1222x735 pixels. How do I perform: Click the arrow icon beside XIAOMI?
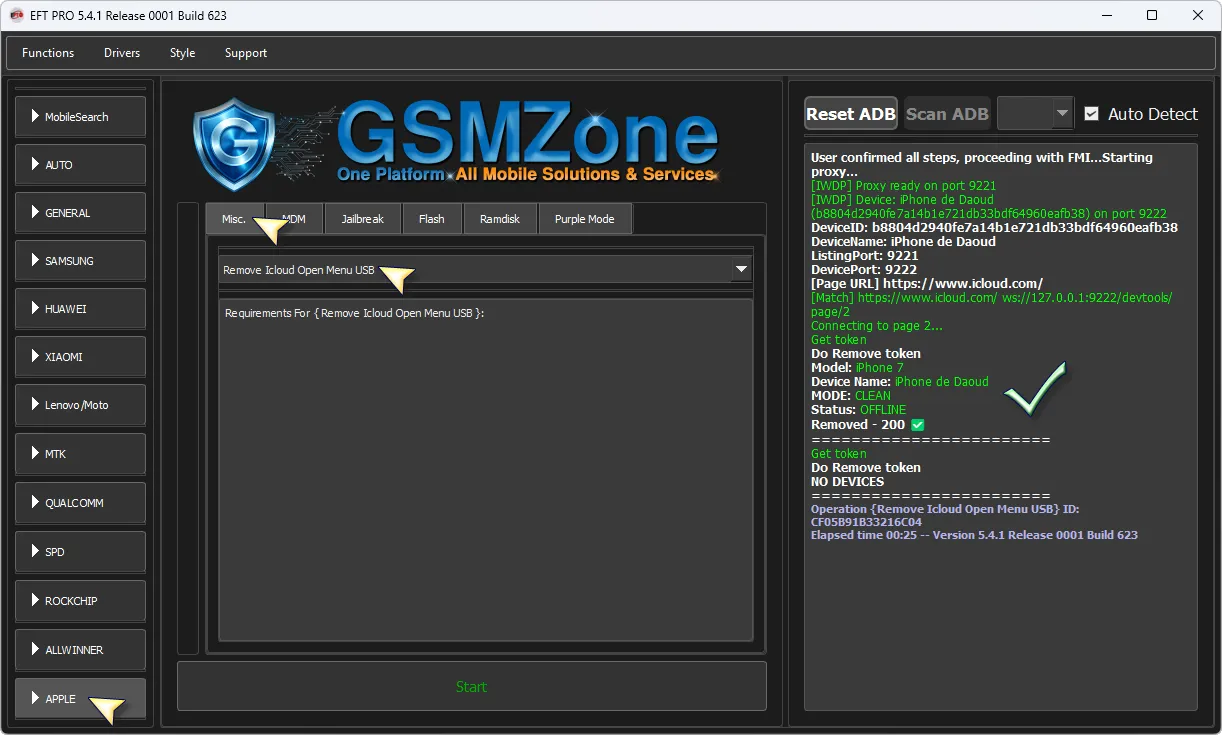click(x=35, y=357)
